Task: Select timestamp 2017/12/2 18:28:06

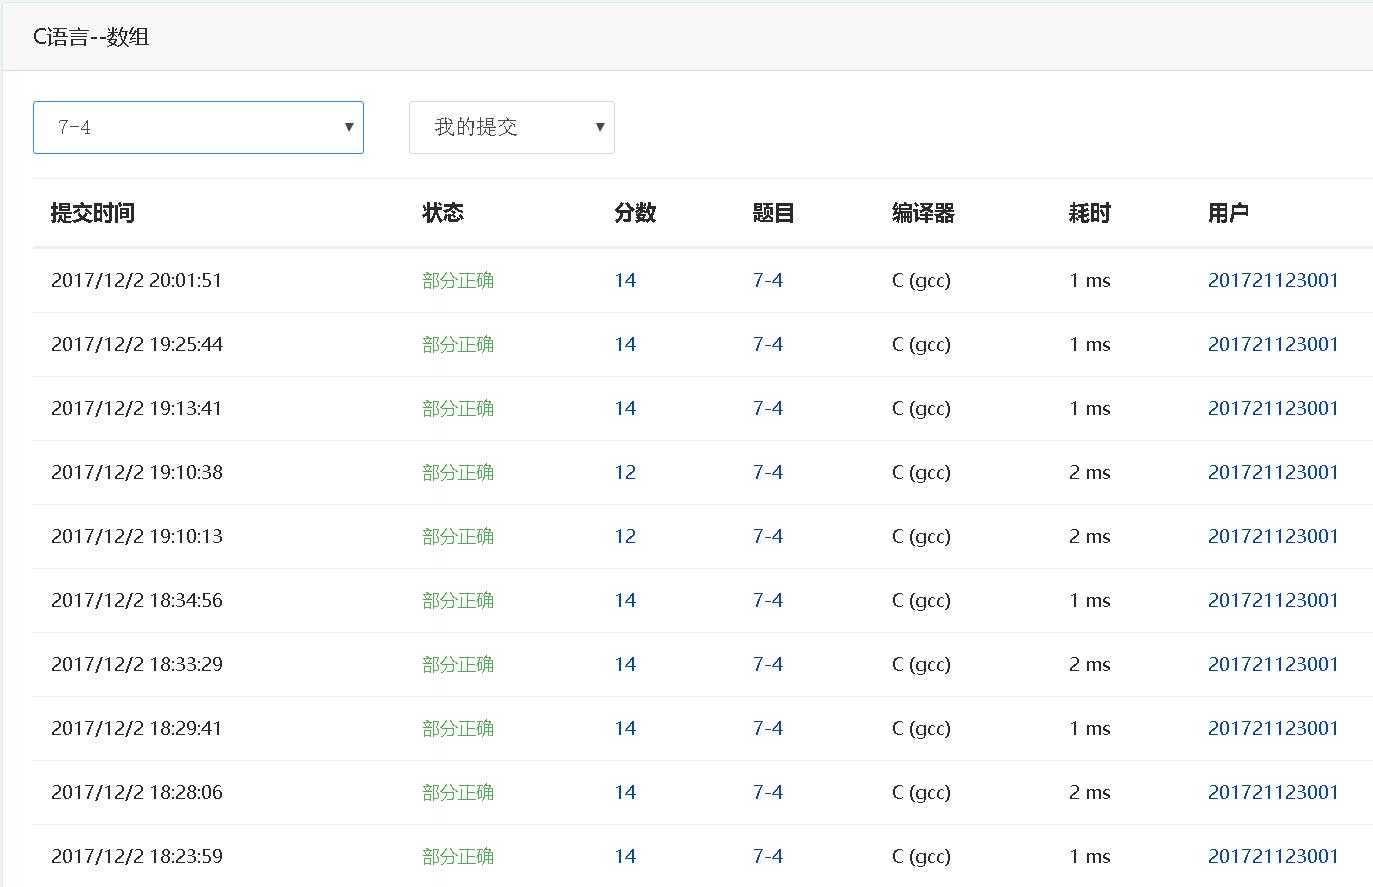Action: [x=137, y=792]
